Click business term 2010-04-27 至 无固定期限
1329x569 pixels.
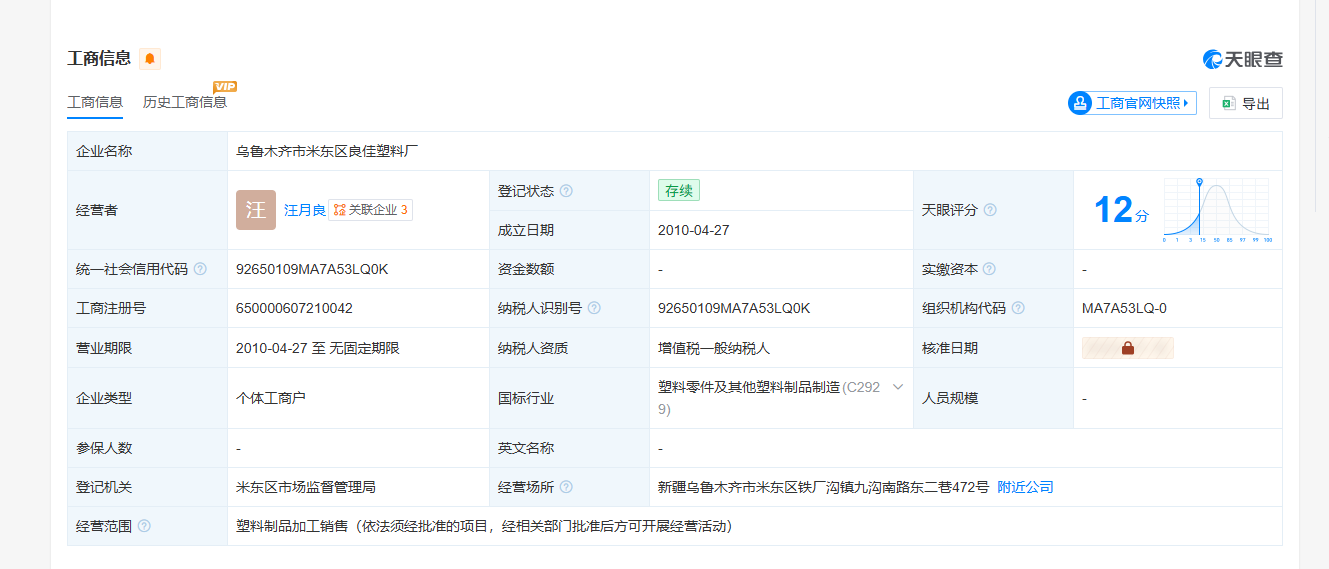tap(318, 348)
